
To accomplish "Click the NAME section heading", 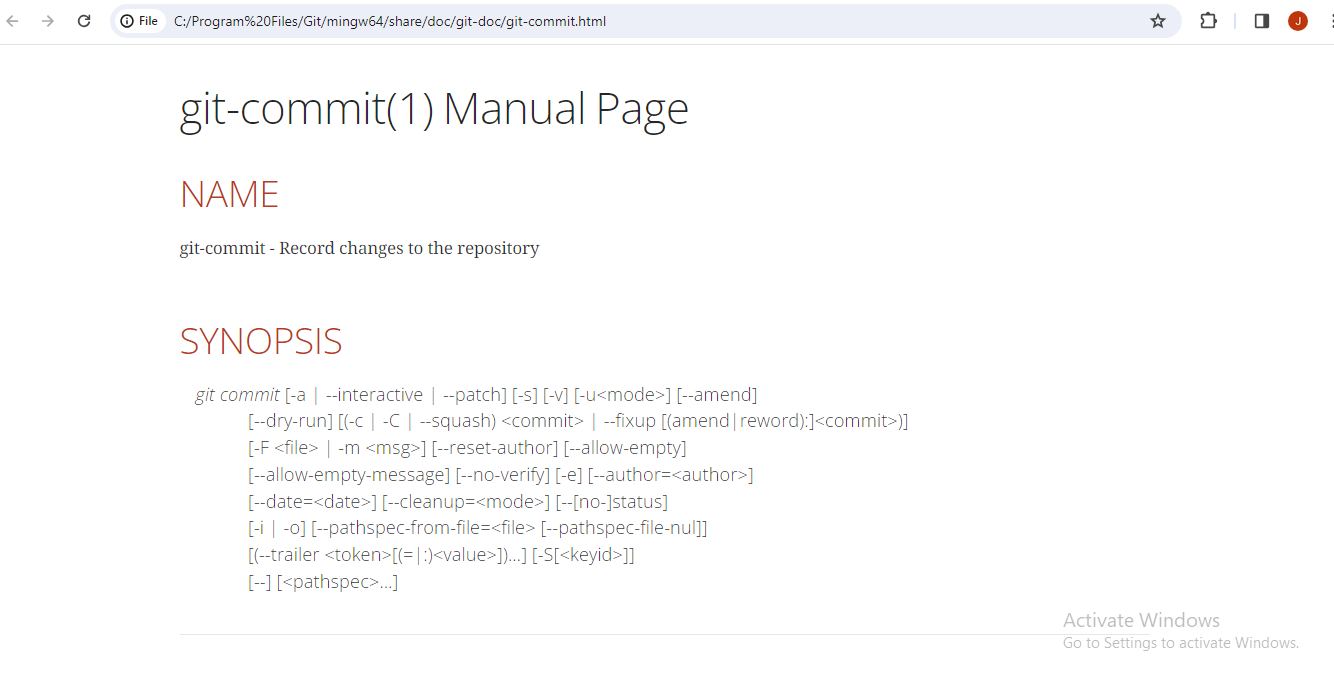I will 229,194.
